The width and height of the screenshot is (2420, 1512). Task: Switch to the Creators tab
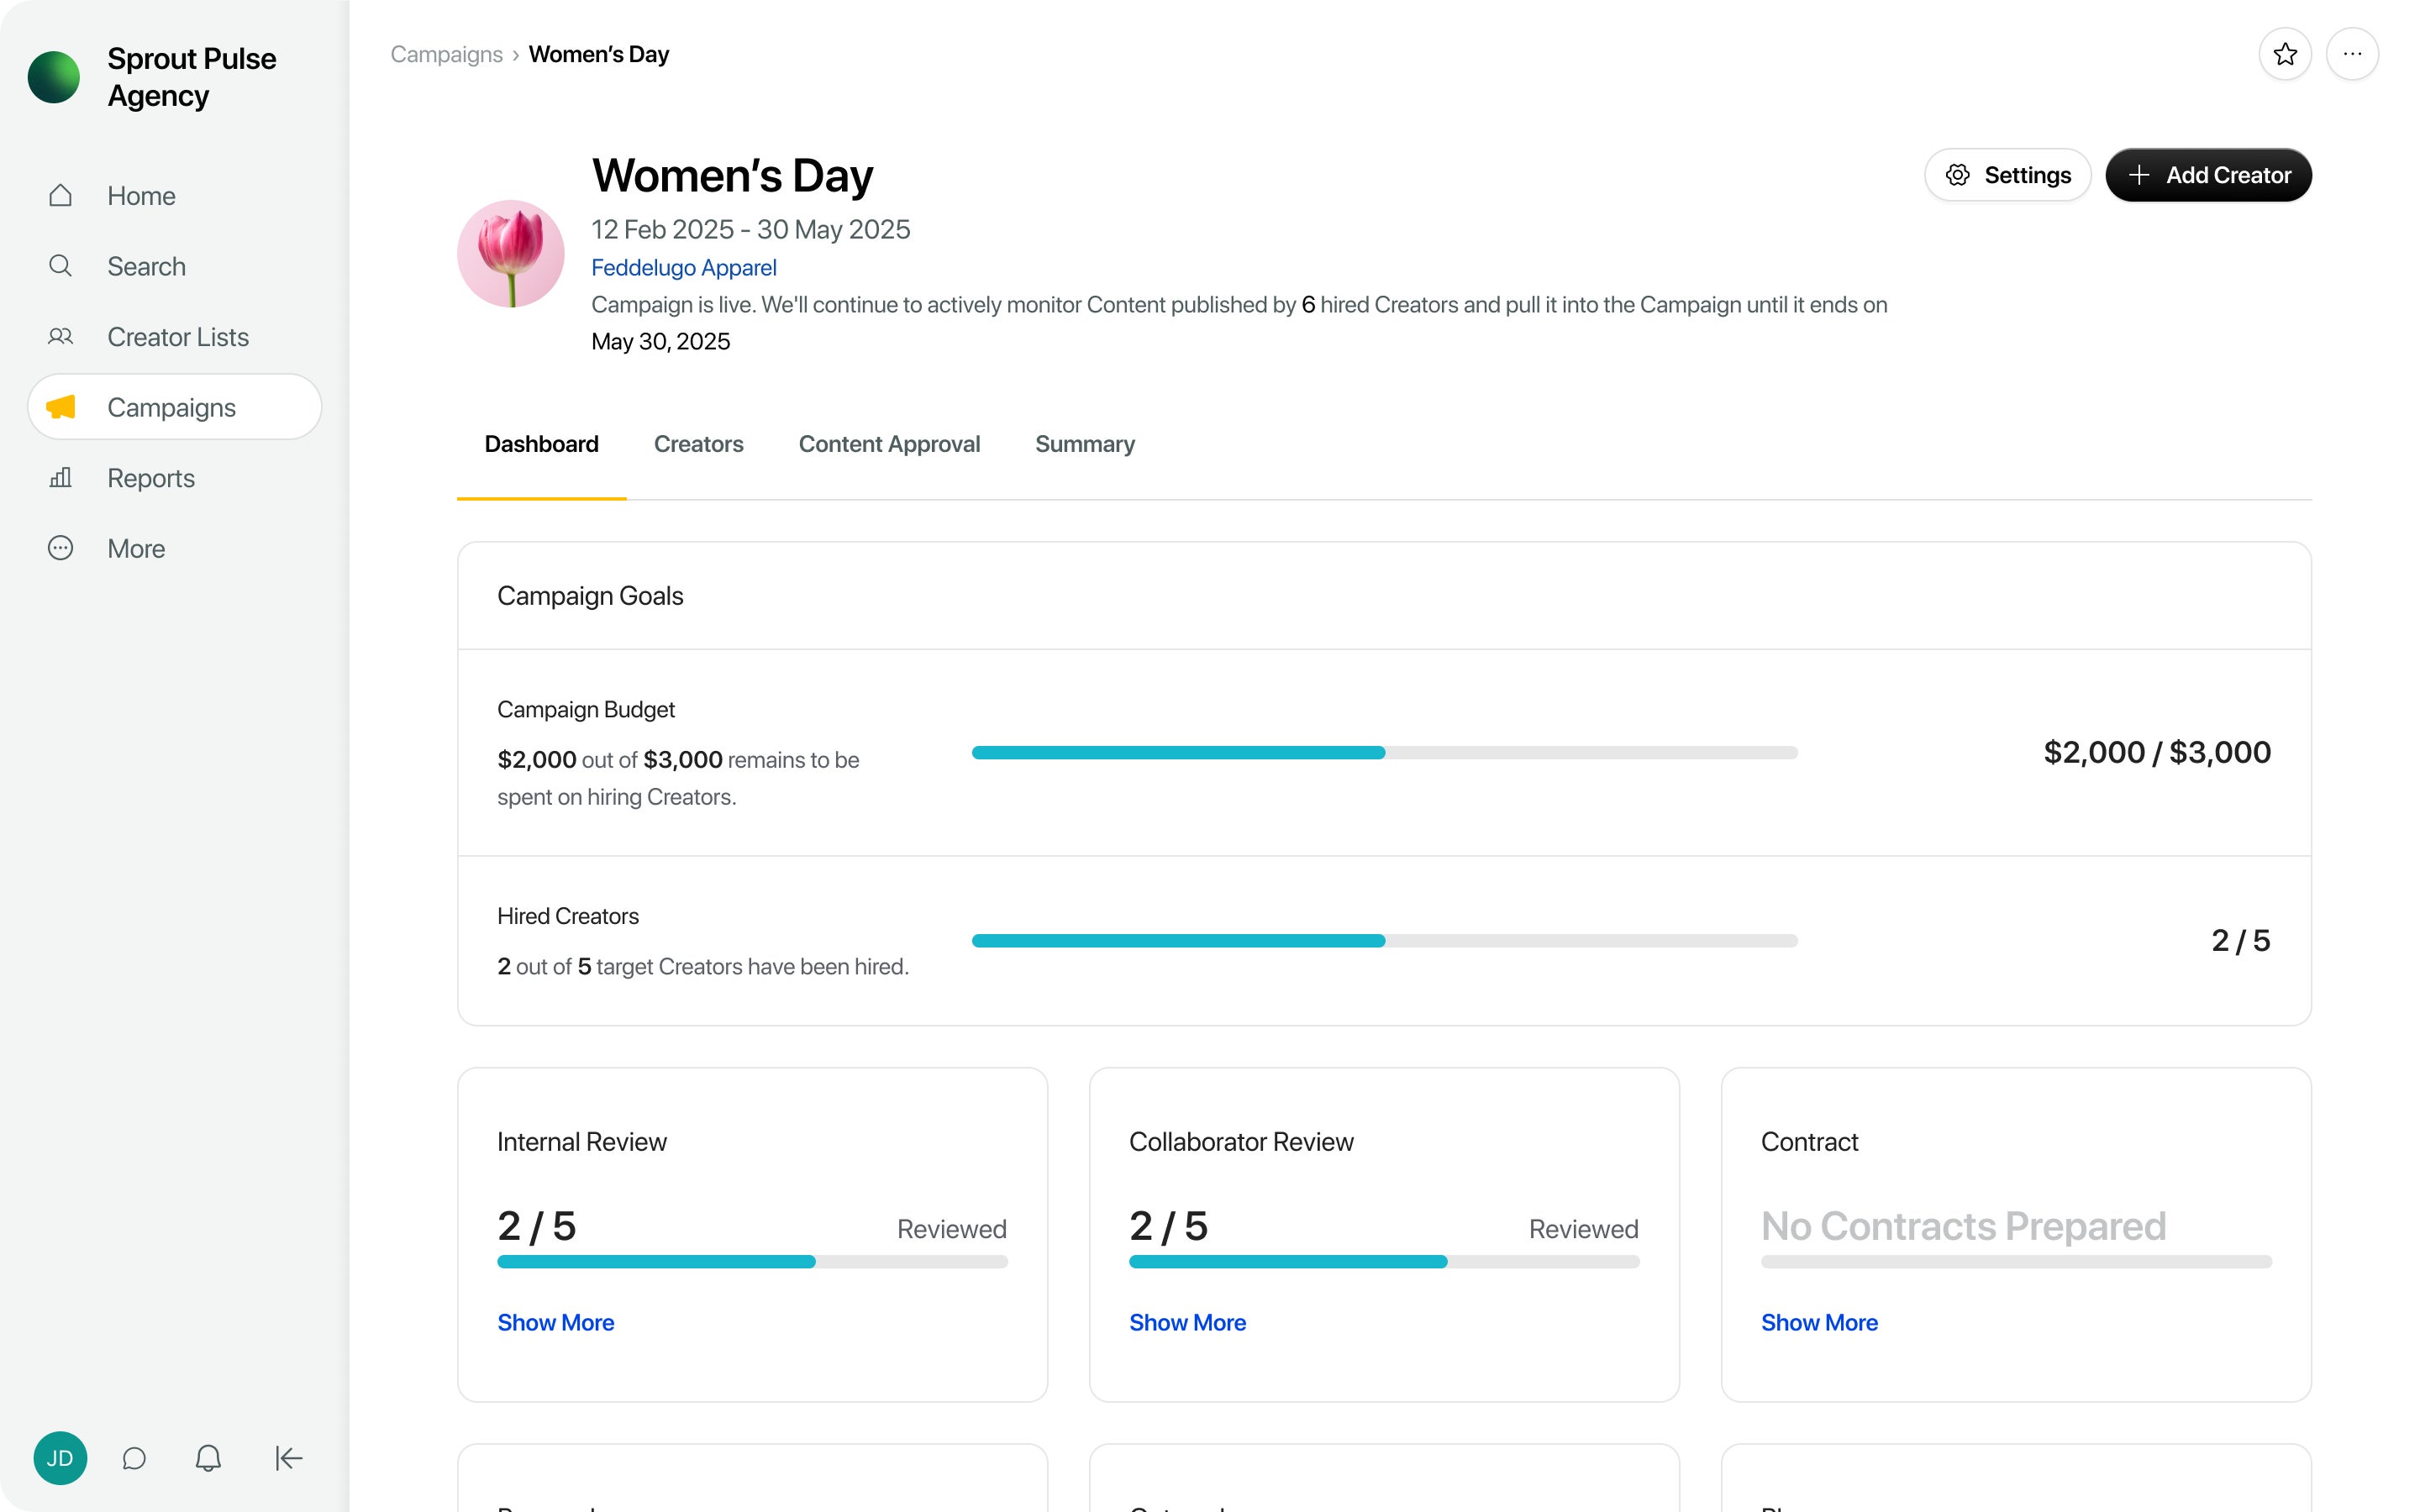click(698, 444)
